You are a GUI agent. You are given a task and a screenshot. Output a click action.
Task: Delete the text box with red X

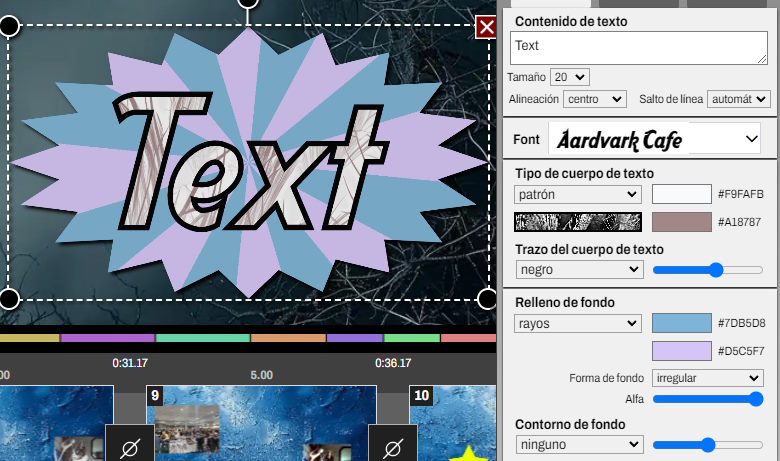pos(486,27)
